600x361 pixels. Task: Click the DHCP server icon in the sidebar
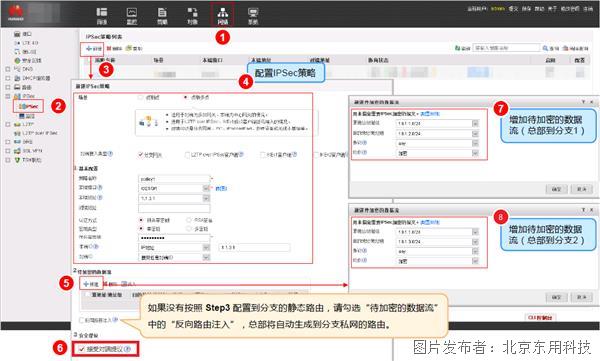[x=17, y=78]
